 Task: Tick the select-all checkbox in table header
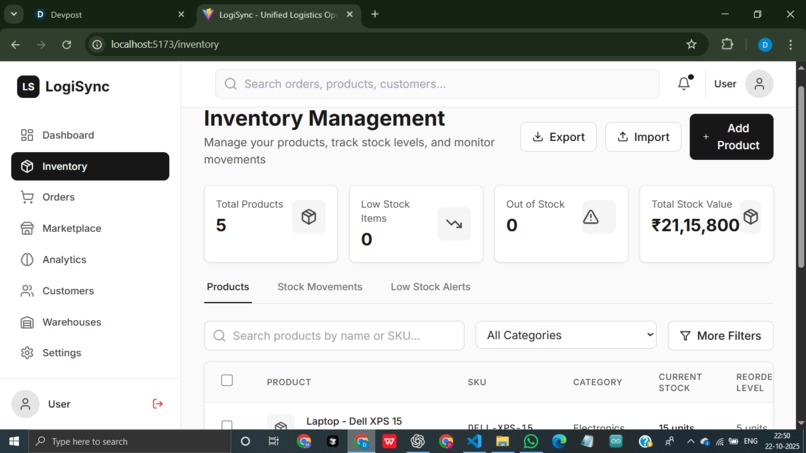click(227, 380)
